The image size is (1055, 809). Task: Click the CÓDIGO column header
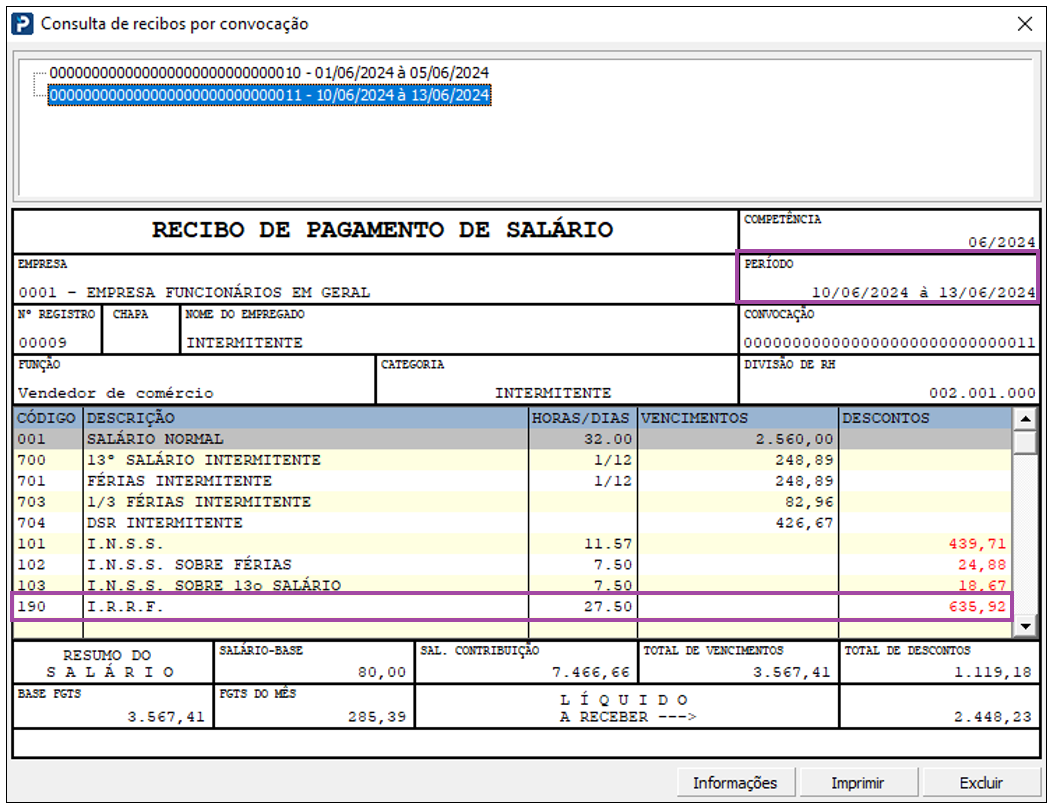(x=48, y=418)
